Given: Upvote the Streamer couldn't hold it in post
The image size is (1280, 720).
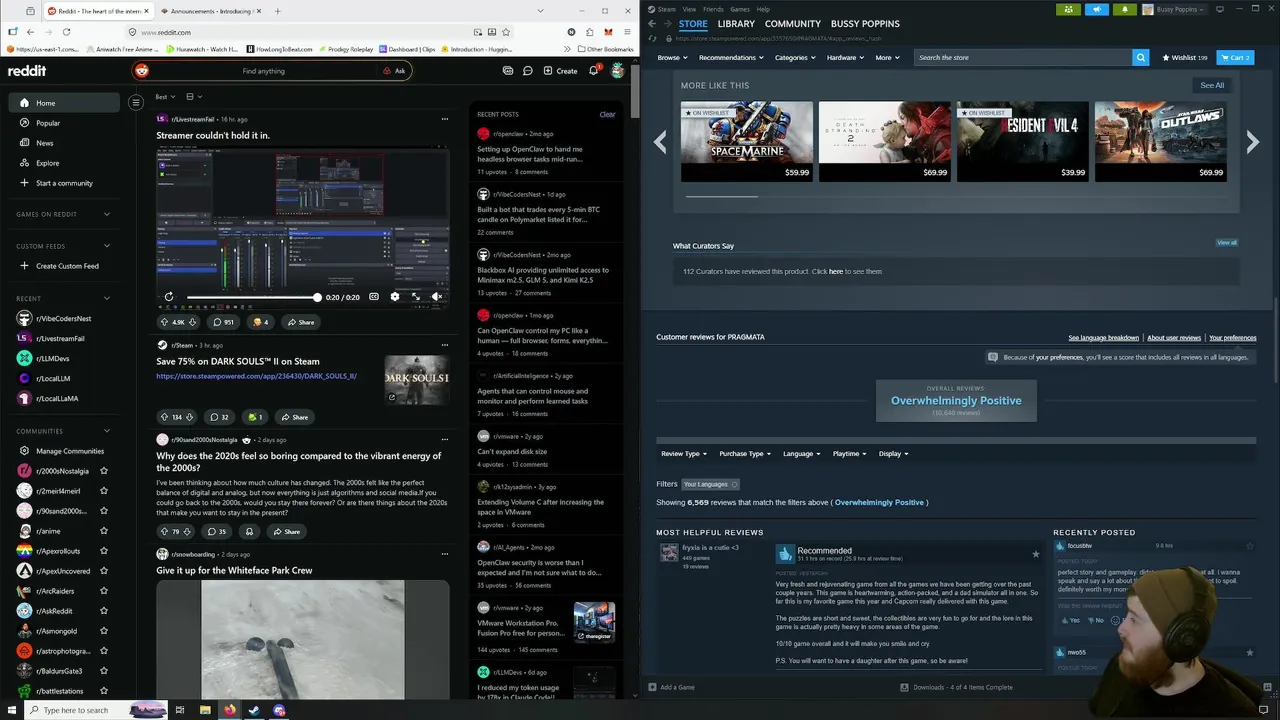Looking at the screenshot, I should (x=165, y=322).
